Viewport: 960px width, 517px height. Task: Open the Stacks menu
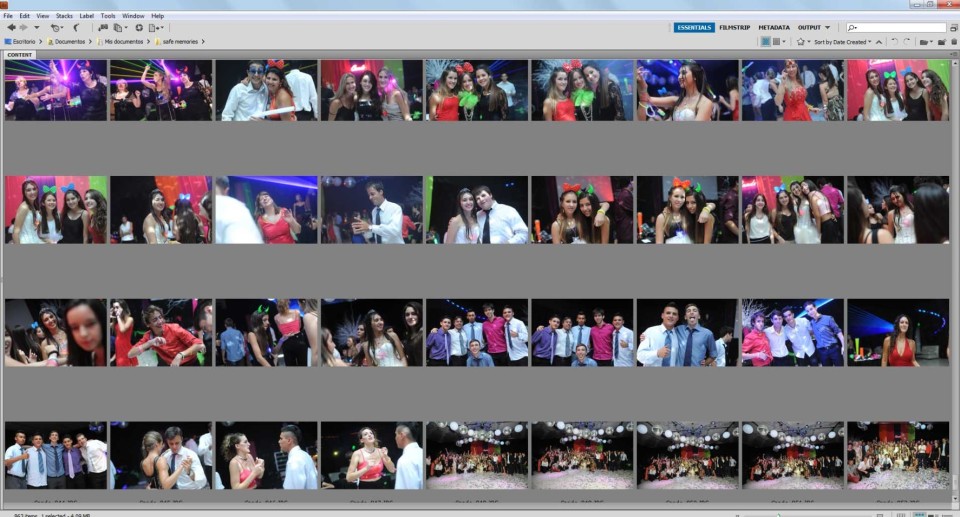coord(64,16)
